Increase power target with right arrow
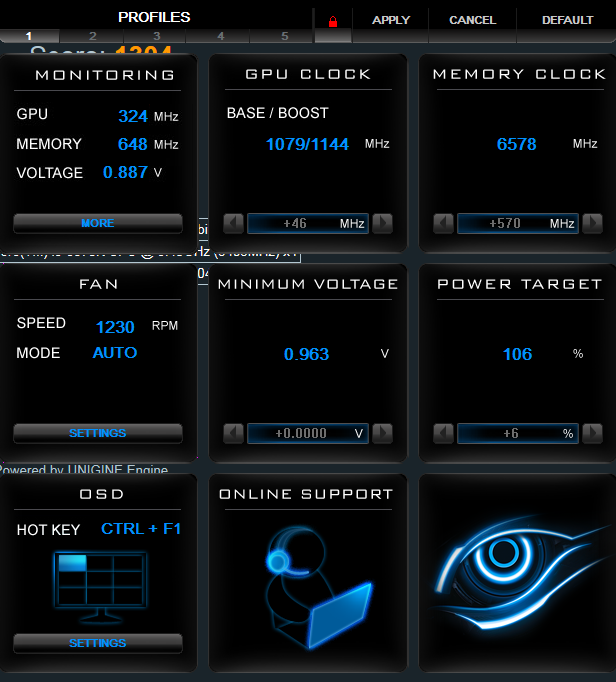This screenshot has width=616, height=682. point(593,434)
